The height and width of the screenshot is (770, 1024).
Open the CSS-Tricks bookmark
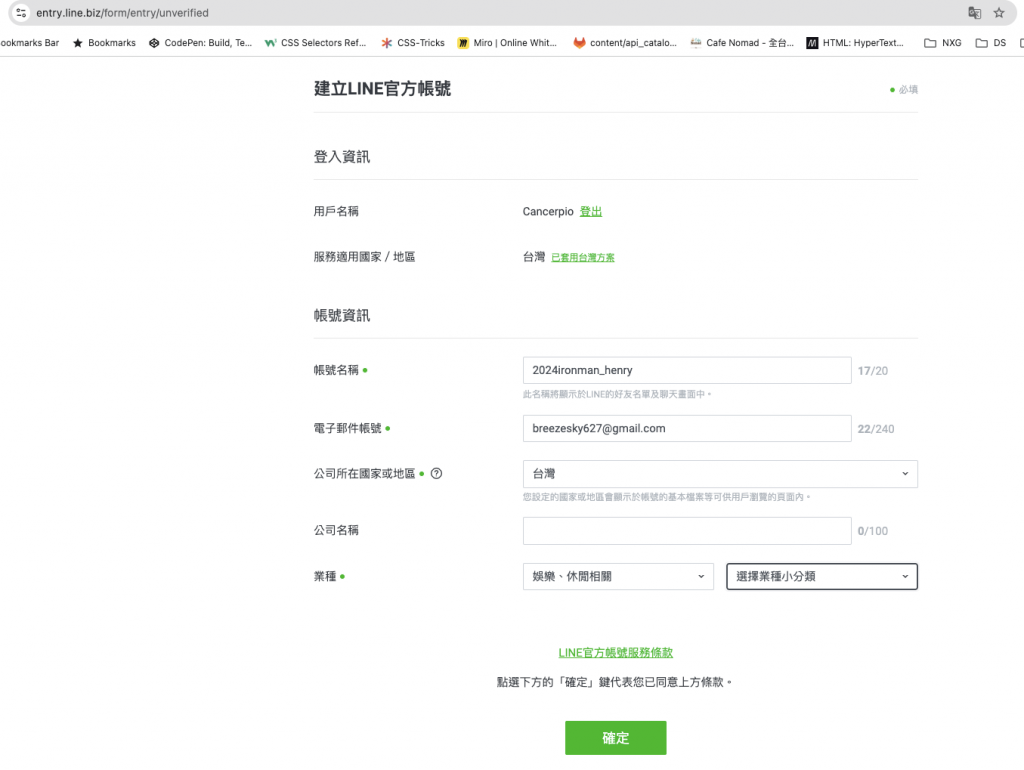[413, 42]
